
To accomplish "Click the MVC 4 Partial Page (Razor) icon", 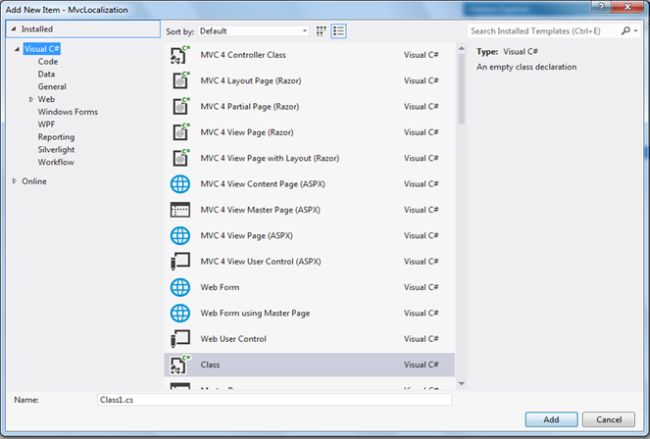I will pos(180,107).
